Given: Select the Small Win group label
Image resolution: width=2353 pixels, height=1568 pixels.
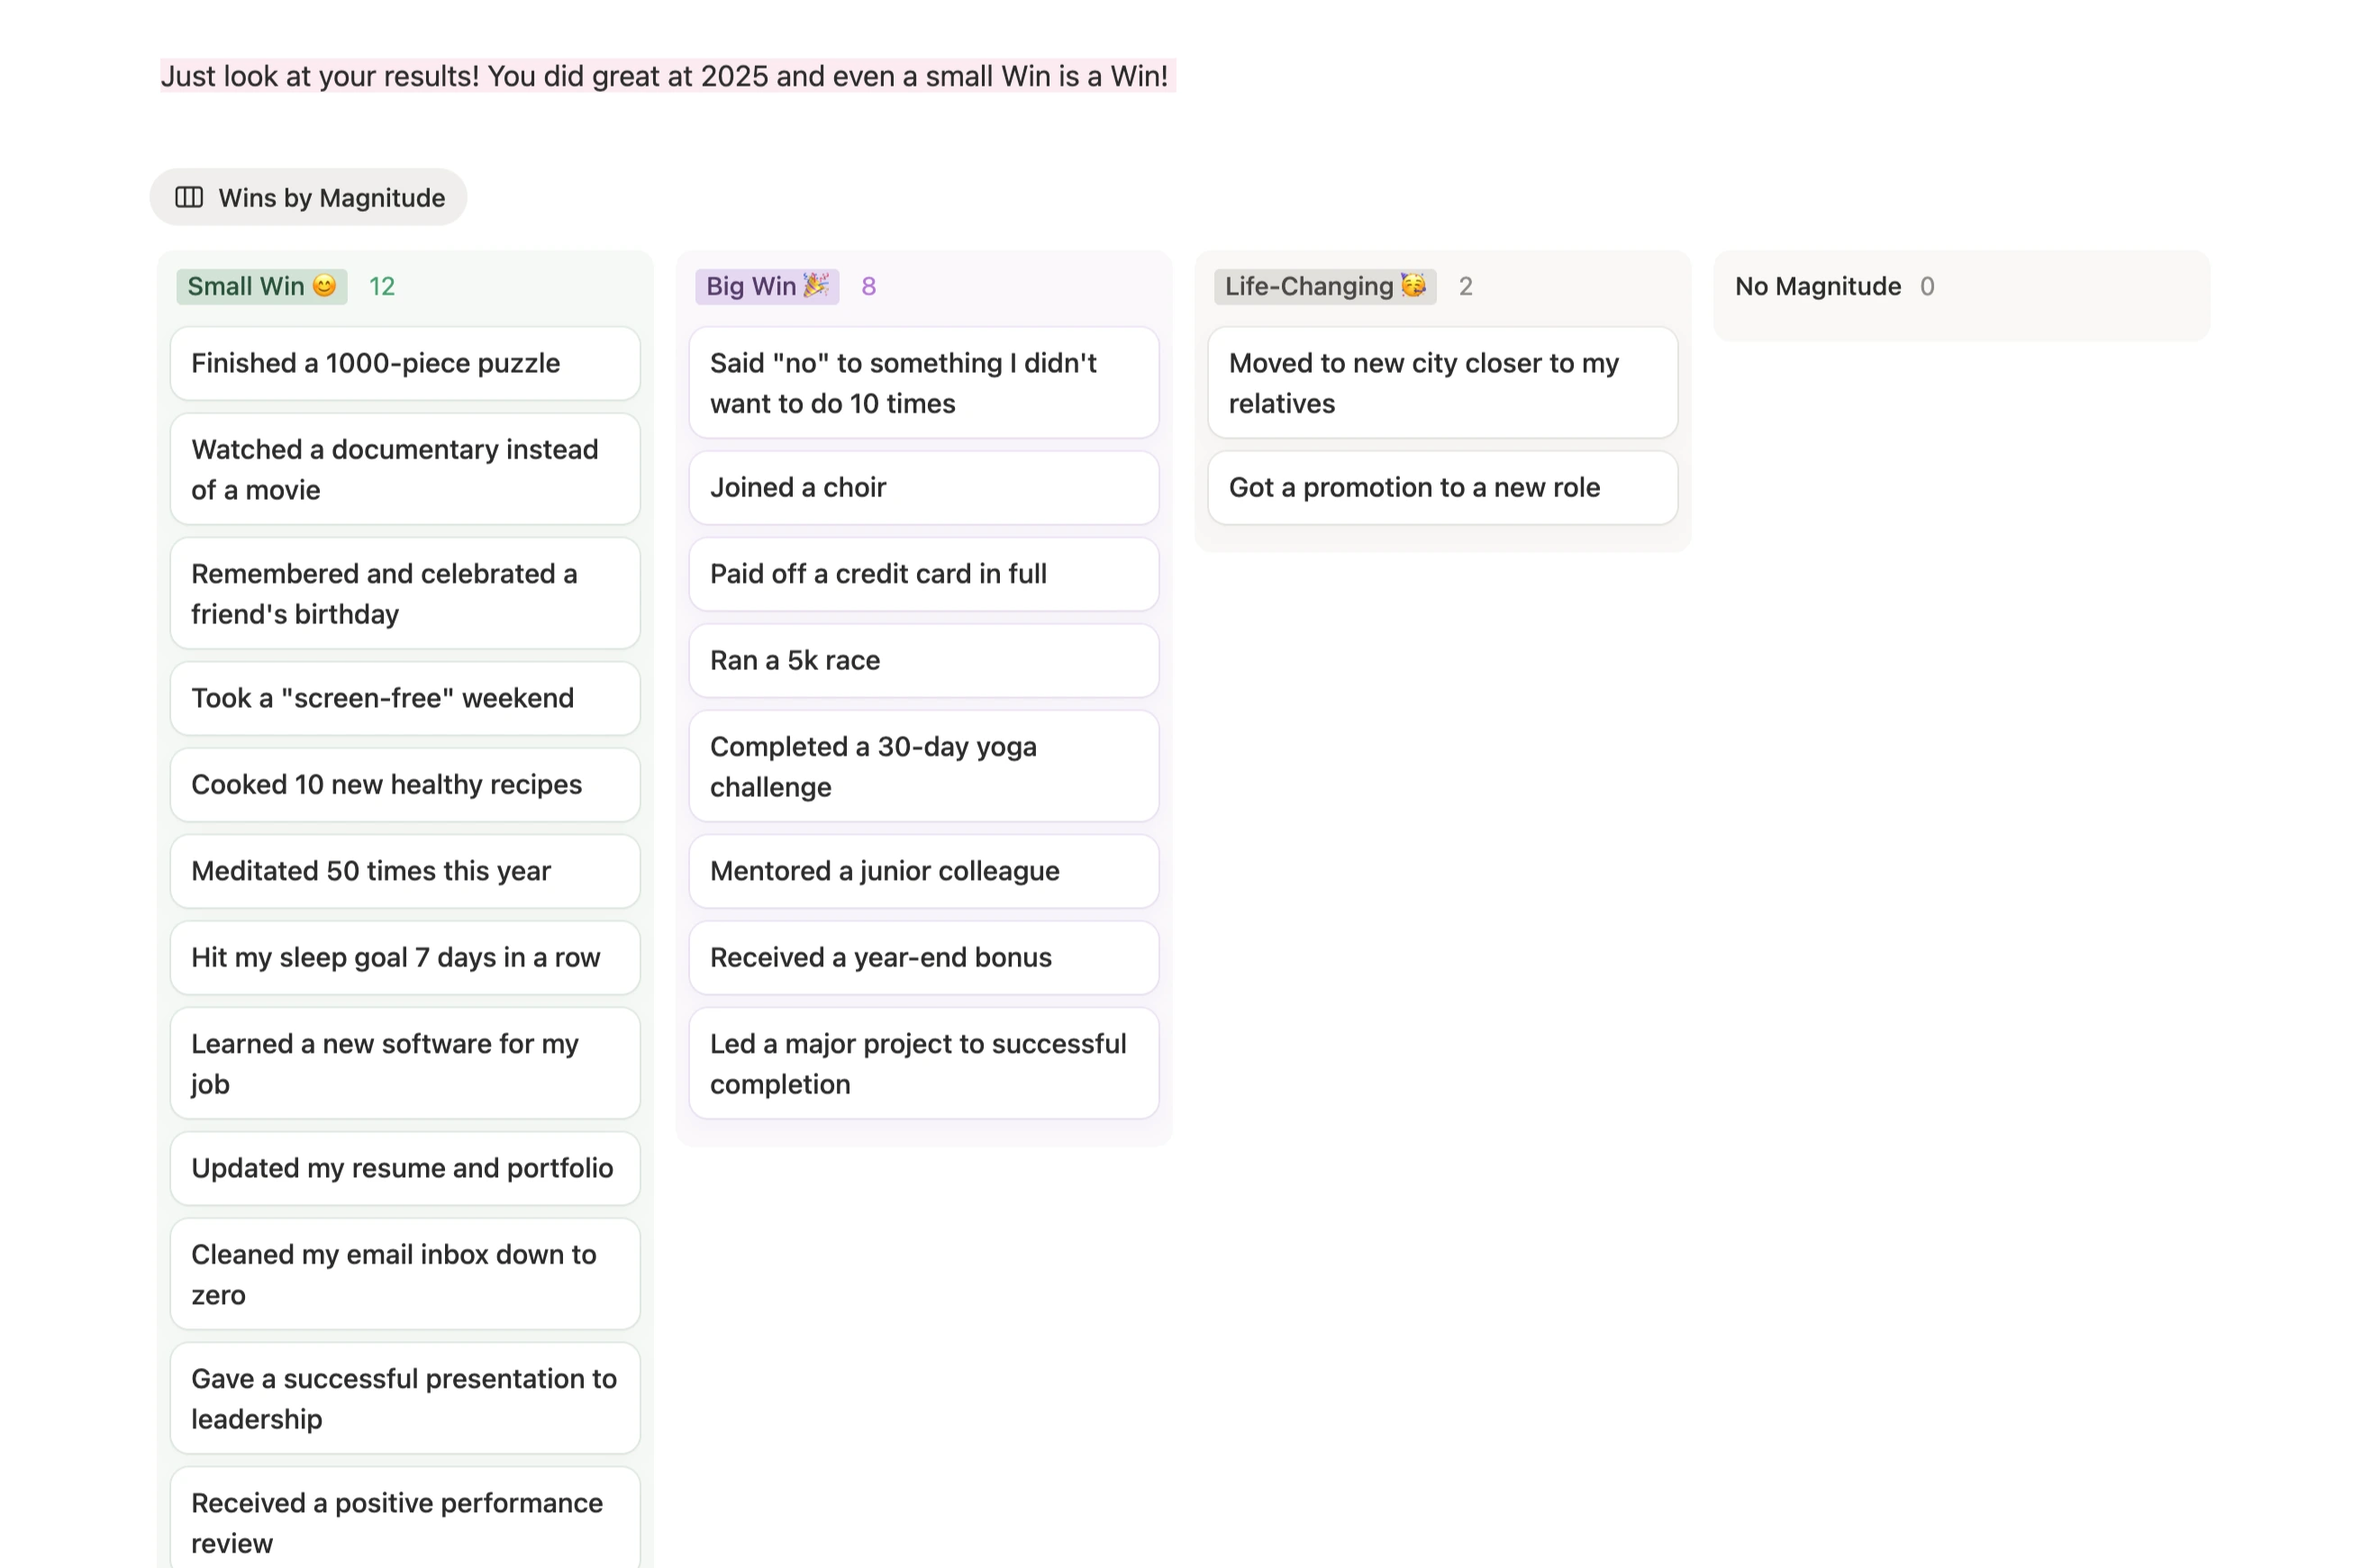Looking at the screenshot, I should [x=261, y=286].
